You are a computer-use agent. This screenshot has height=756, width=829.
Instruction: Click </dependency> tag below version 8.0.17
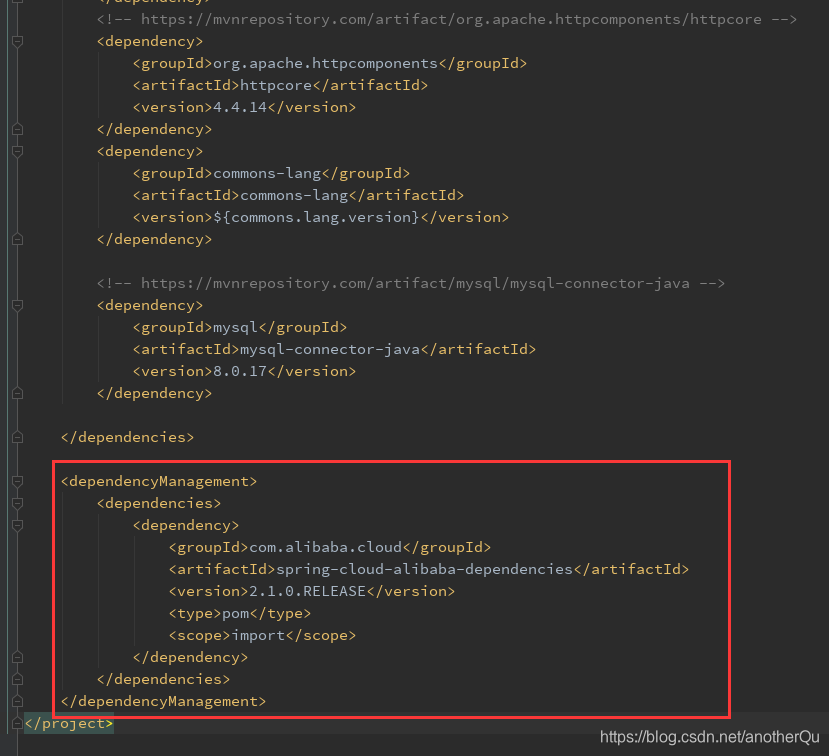pyautogui.click(x=154, y=393)
